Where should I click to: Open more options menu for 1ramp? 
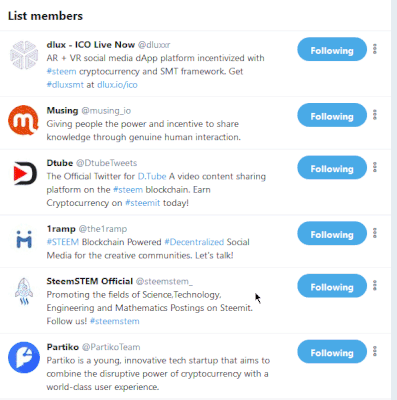[375, 233]
